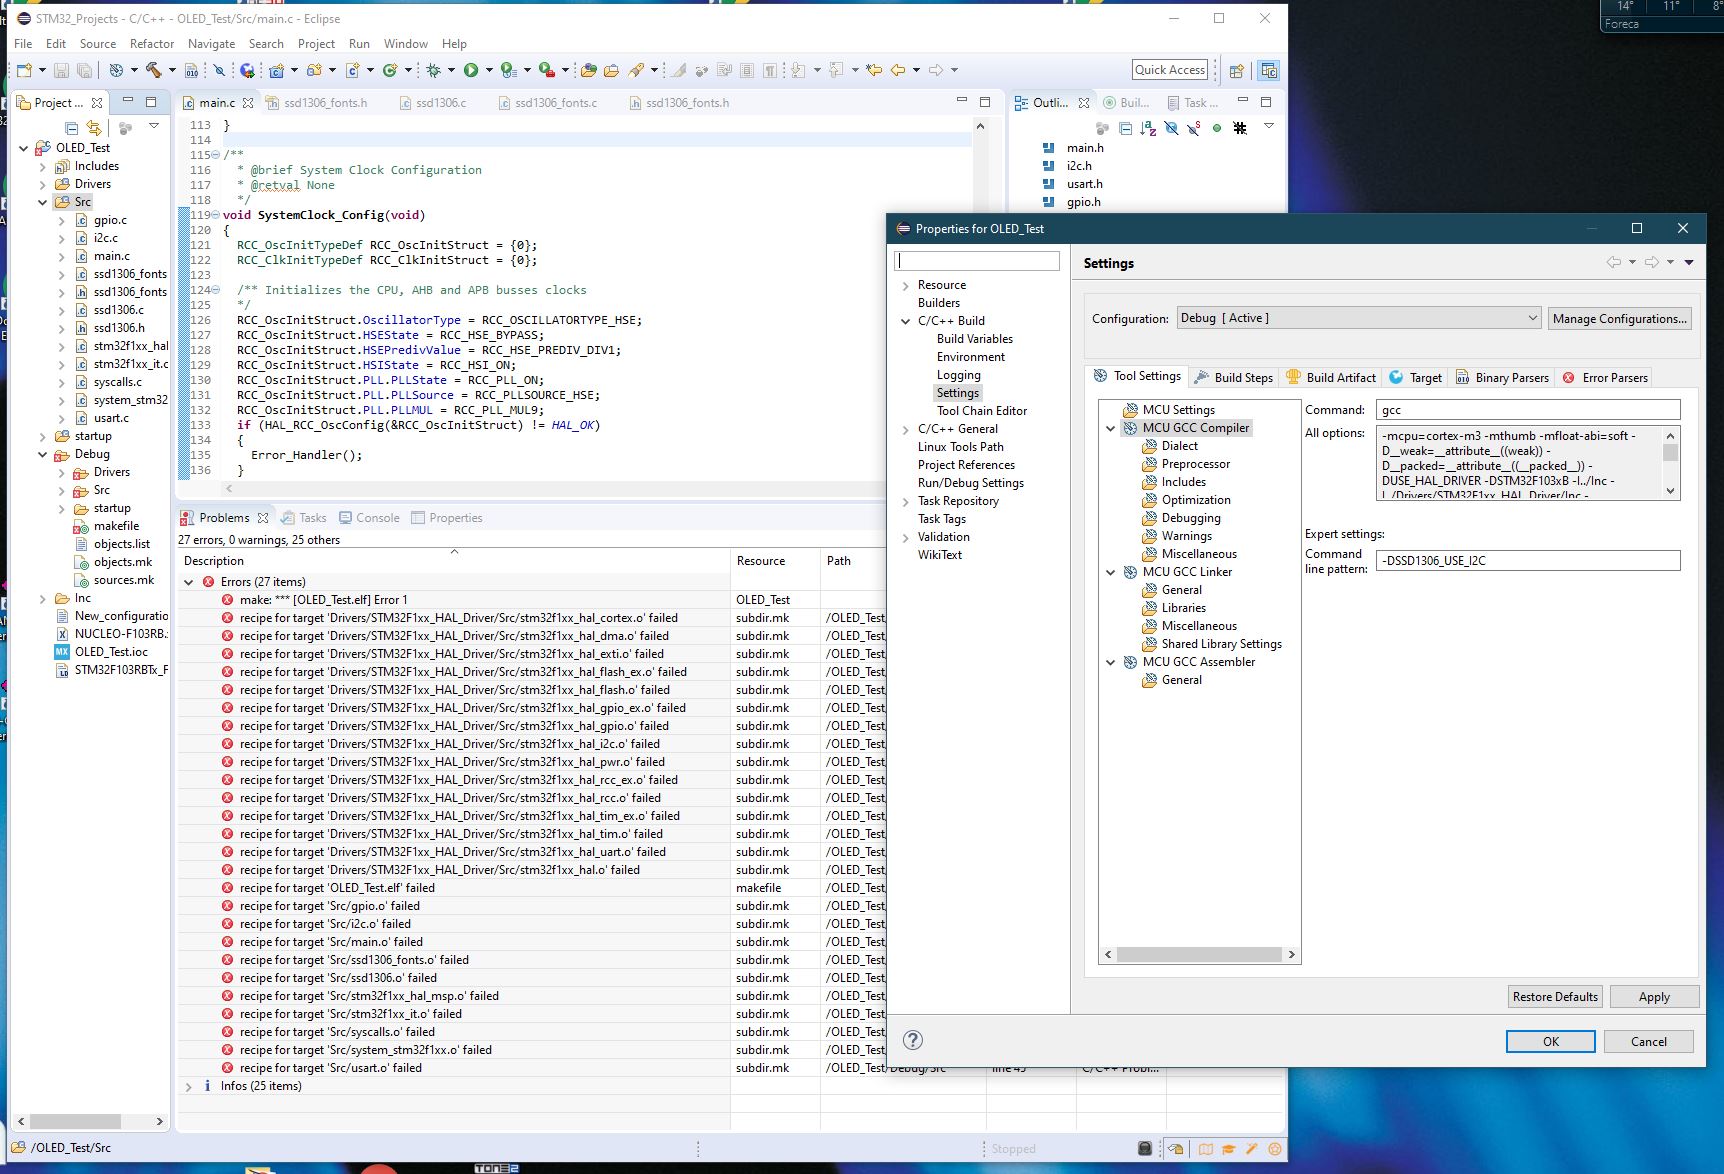
Task: Click Collapse All icon in Outline view
Action: [x=1125, y=128]
